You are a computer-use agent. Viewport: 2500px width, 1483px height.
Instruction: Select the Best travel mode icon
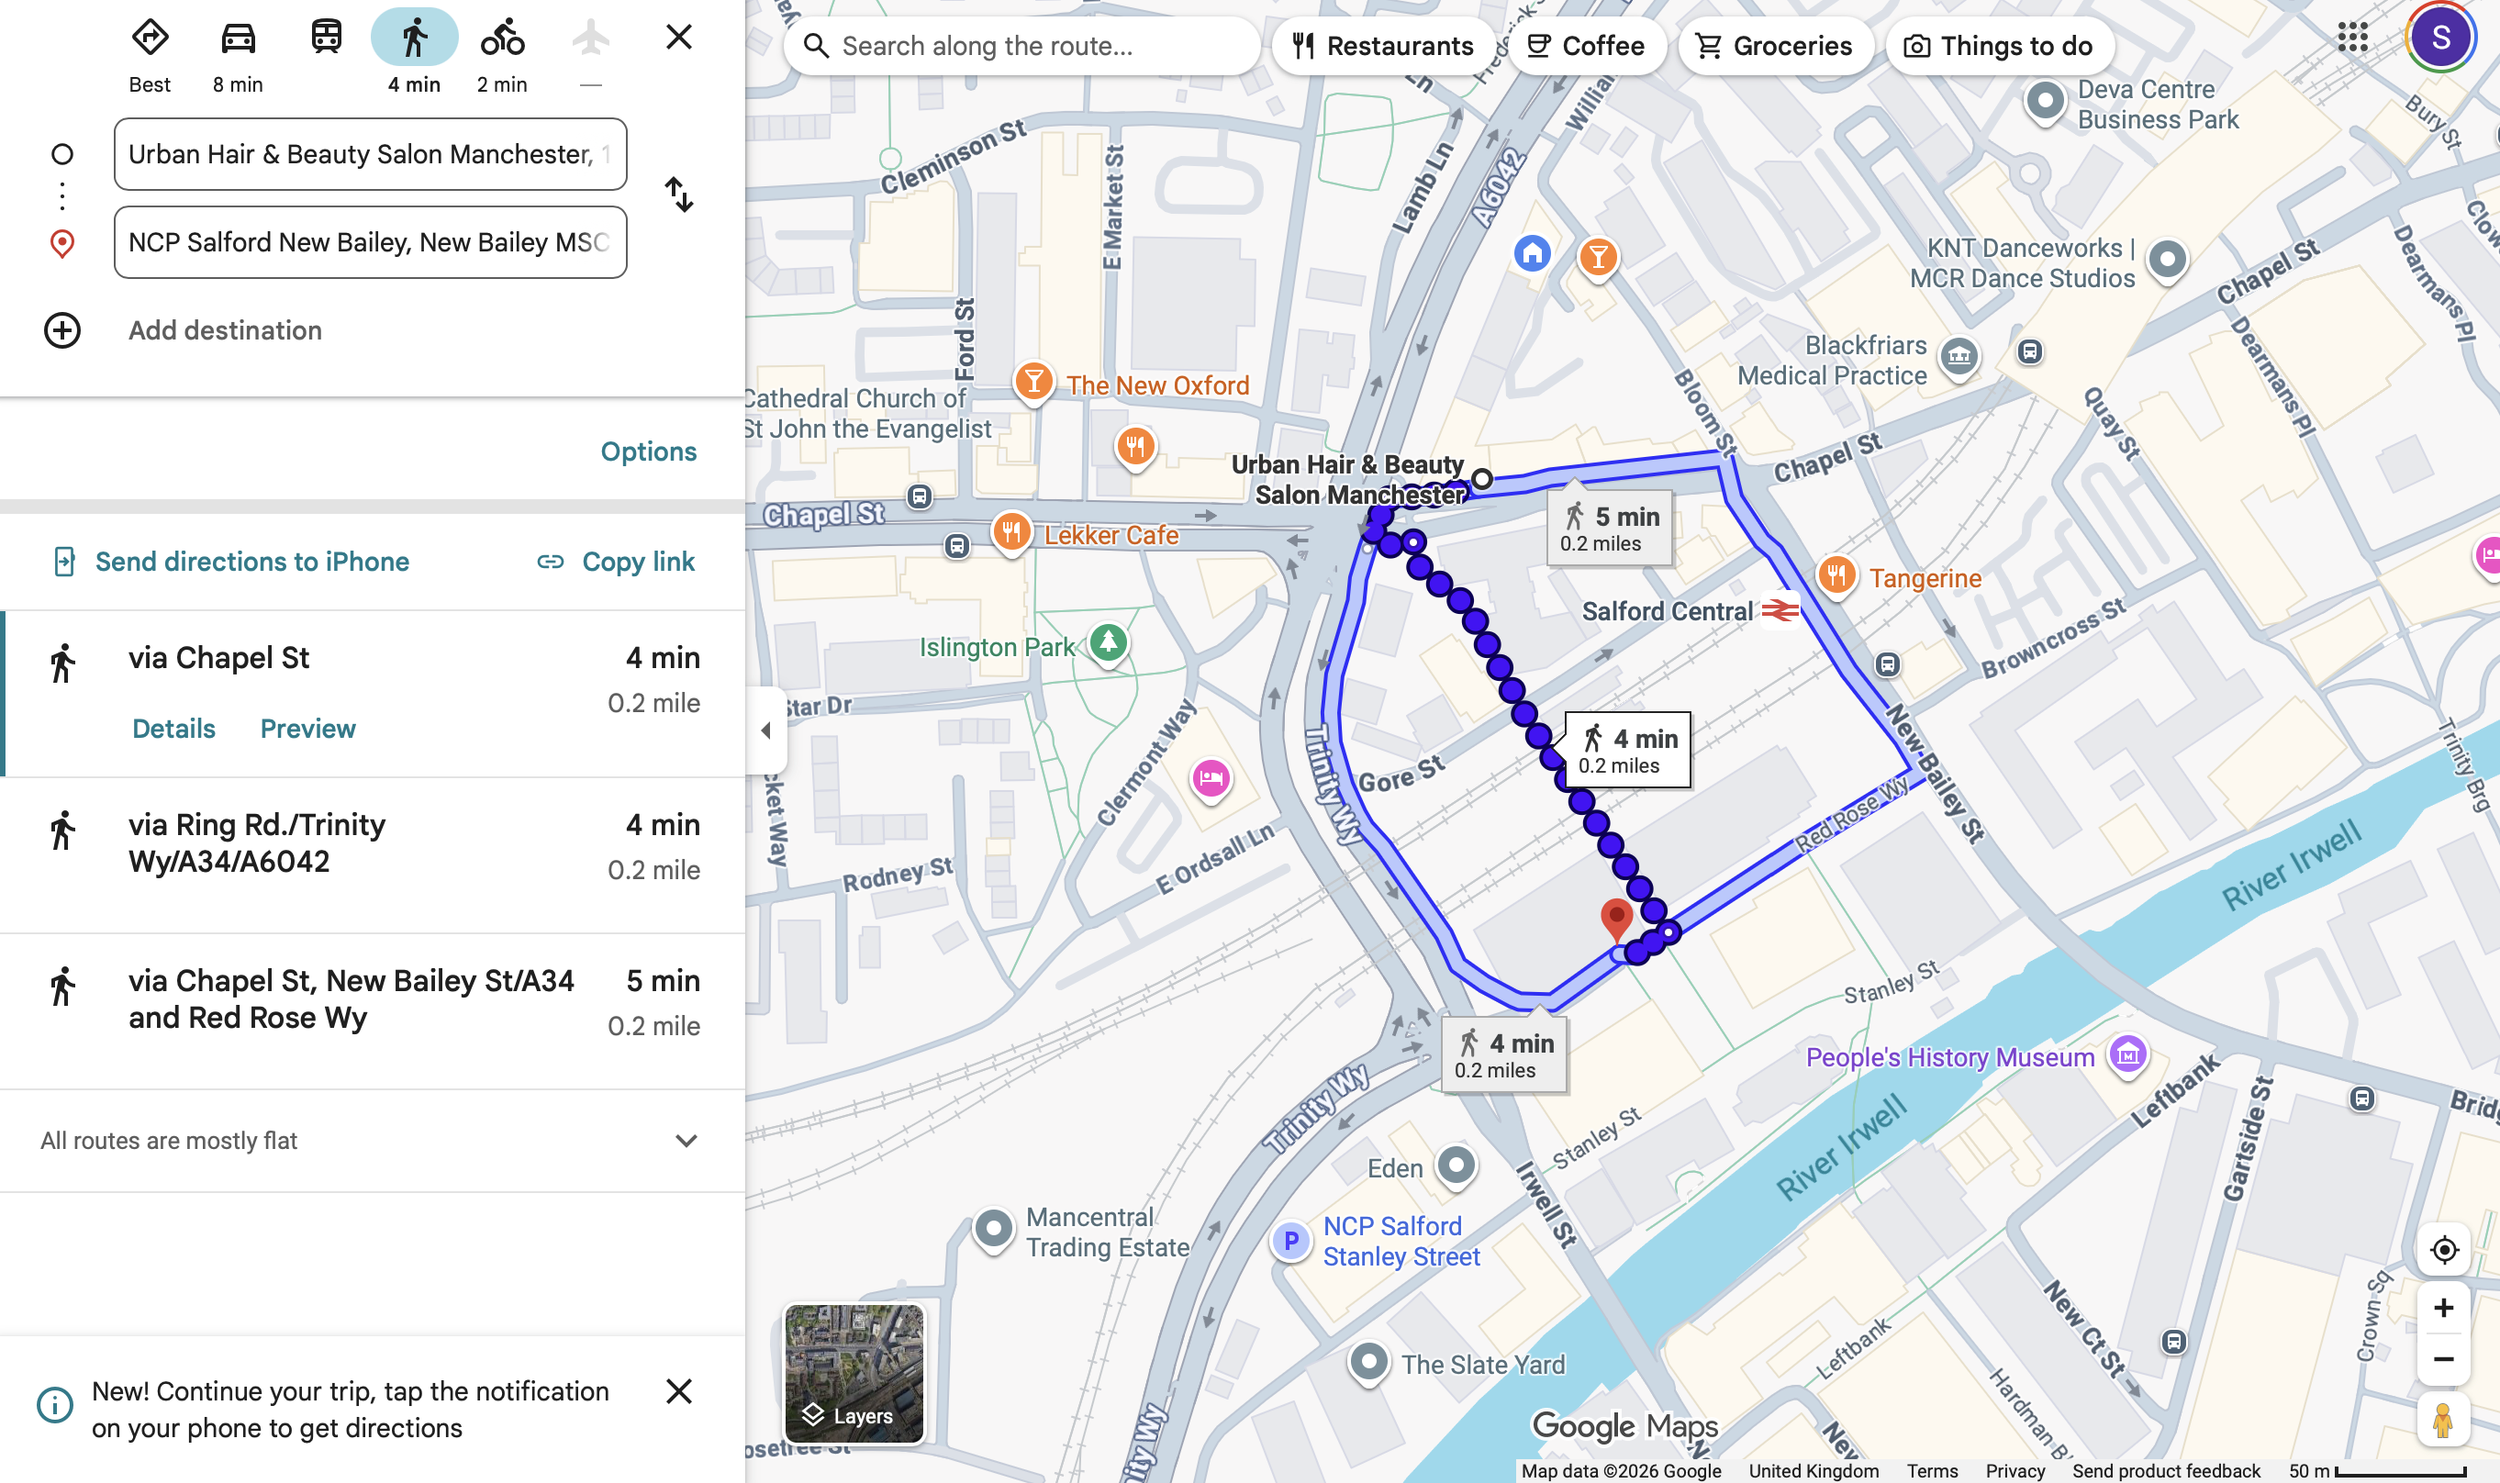[x=150, y=38]
